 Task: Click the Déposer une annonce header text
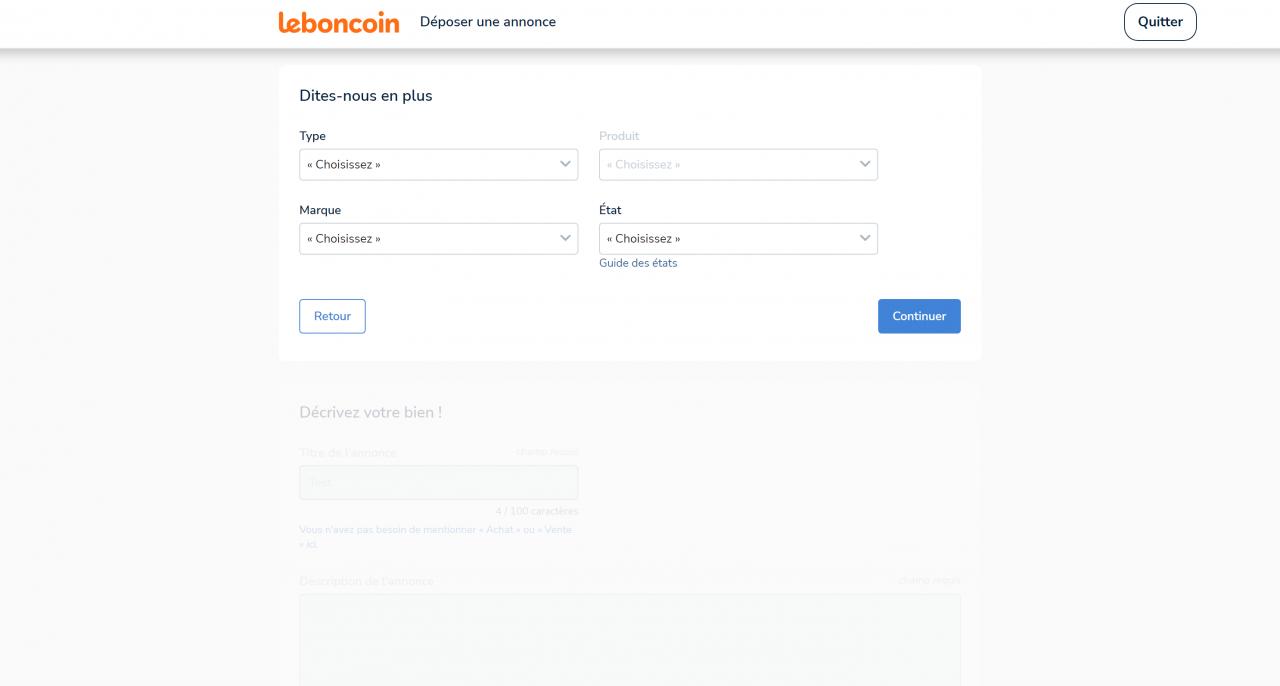click(x=488, y=22)
